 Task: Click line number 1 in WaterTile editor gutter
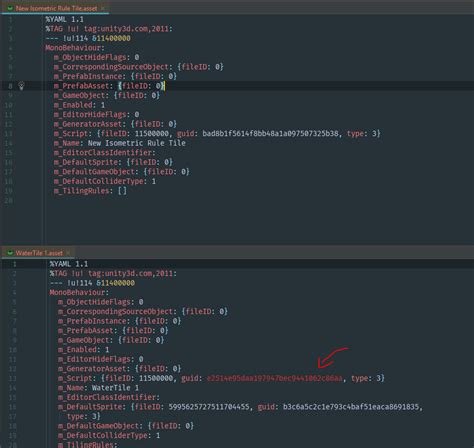14,264
